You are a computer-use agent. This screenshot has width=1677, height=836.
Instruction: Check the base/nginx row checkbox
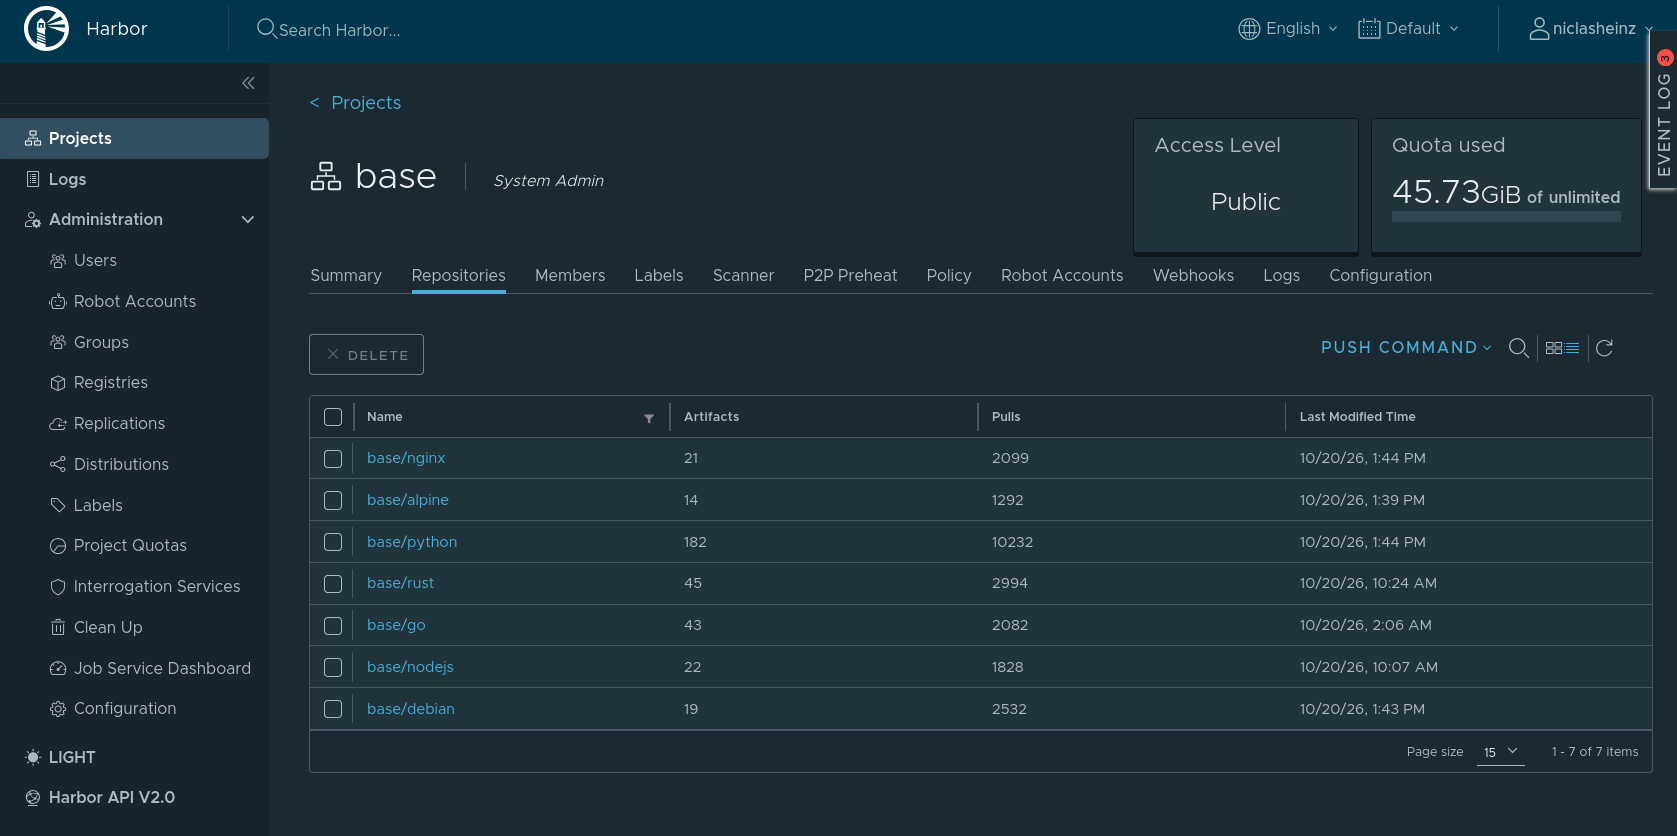[x=333, y=459]
